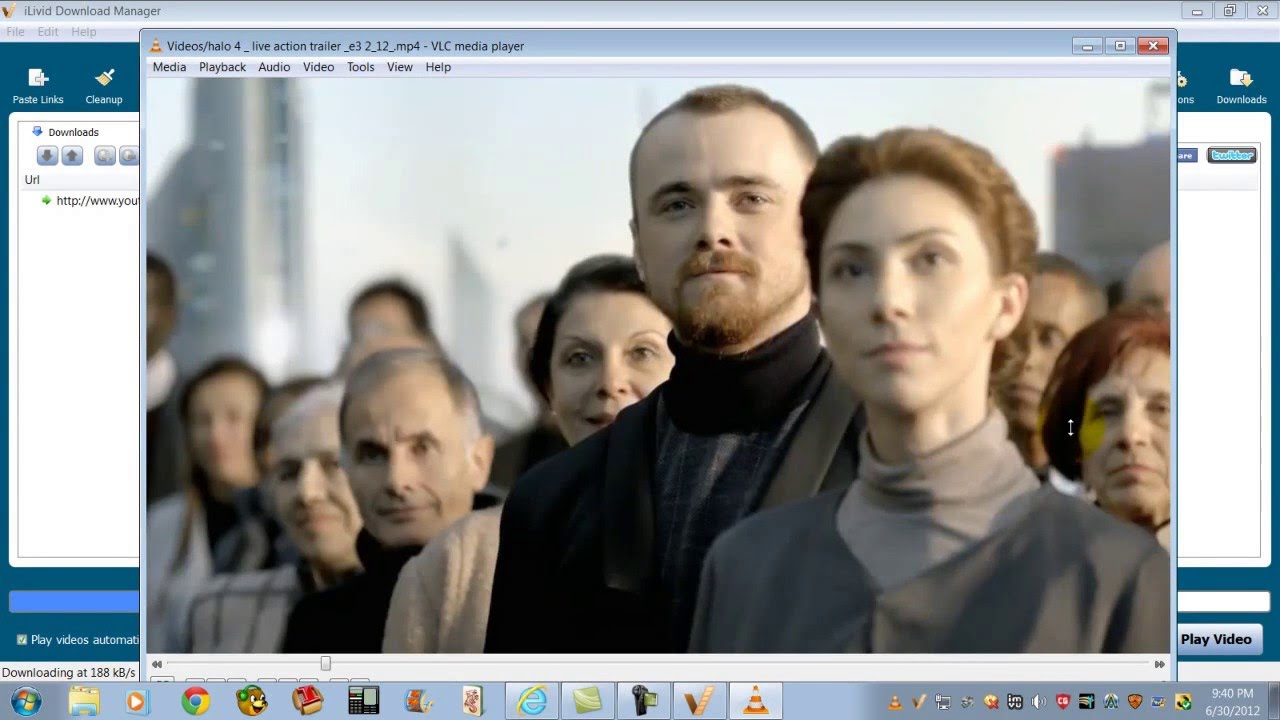Open the VLC Video menu
This screenshot has height=720, width=1280.
pos(318,67)
